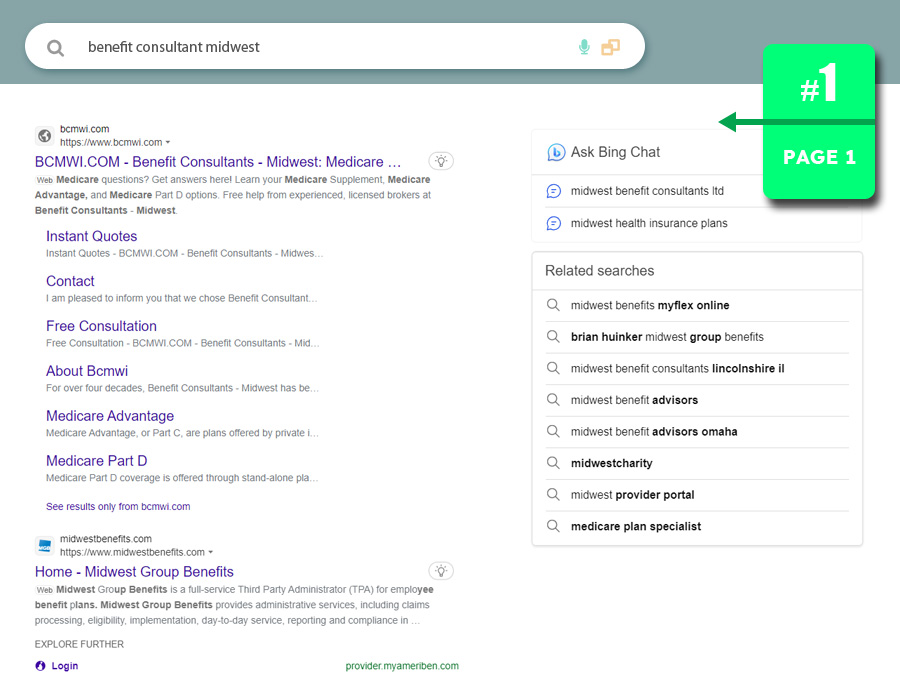
Task: Search related 'midwest benefit consultants lincolnshire il'
Action: click(677, 368)
